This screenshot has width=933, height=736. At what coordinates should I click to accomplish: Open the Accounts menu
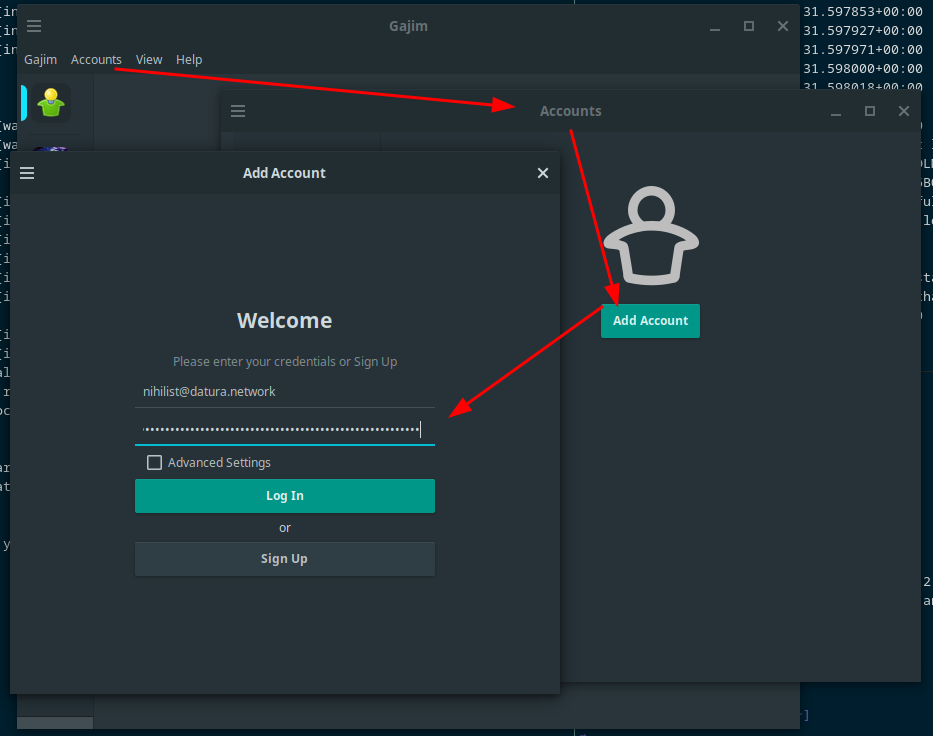pos(96,59)
